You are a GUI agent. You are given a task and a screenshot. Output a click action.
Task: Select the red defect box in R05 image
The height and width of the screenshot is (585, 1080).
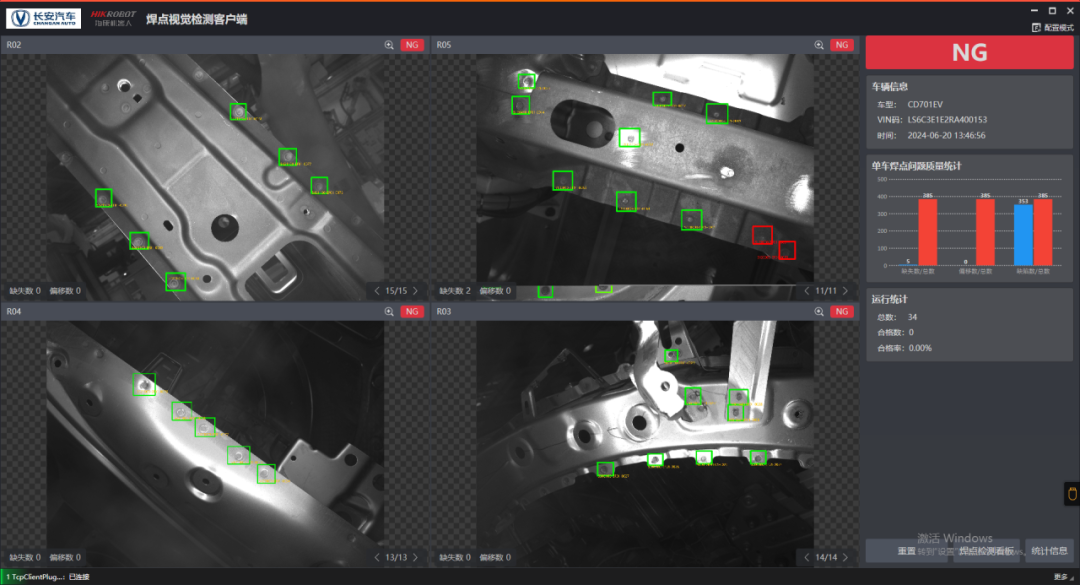pyautogui.click(x=762, y=235)
